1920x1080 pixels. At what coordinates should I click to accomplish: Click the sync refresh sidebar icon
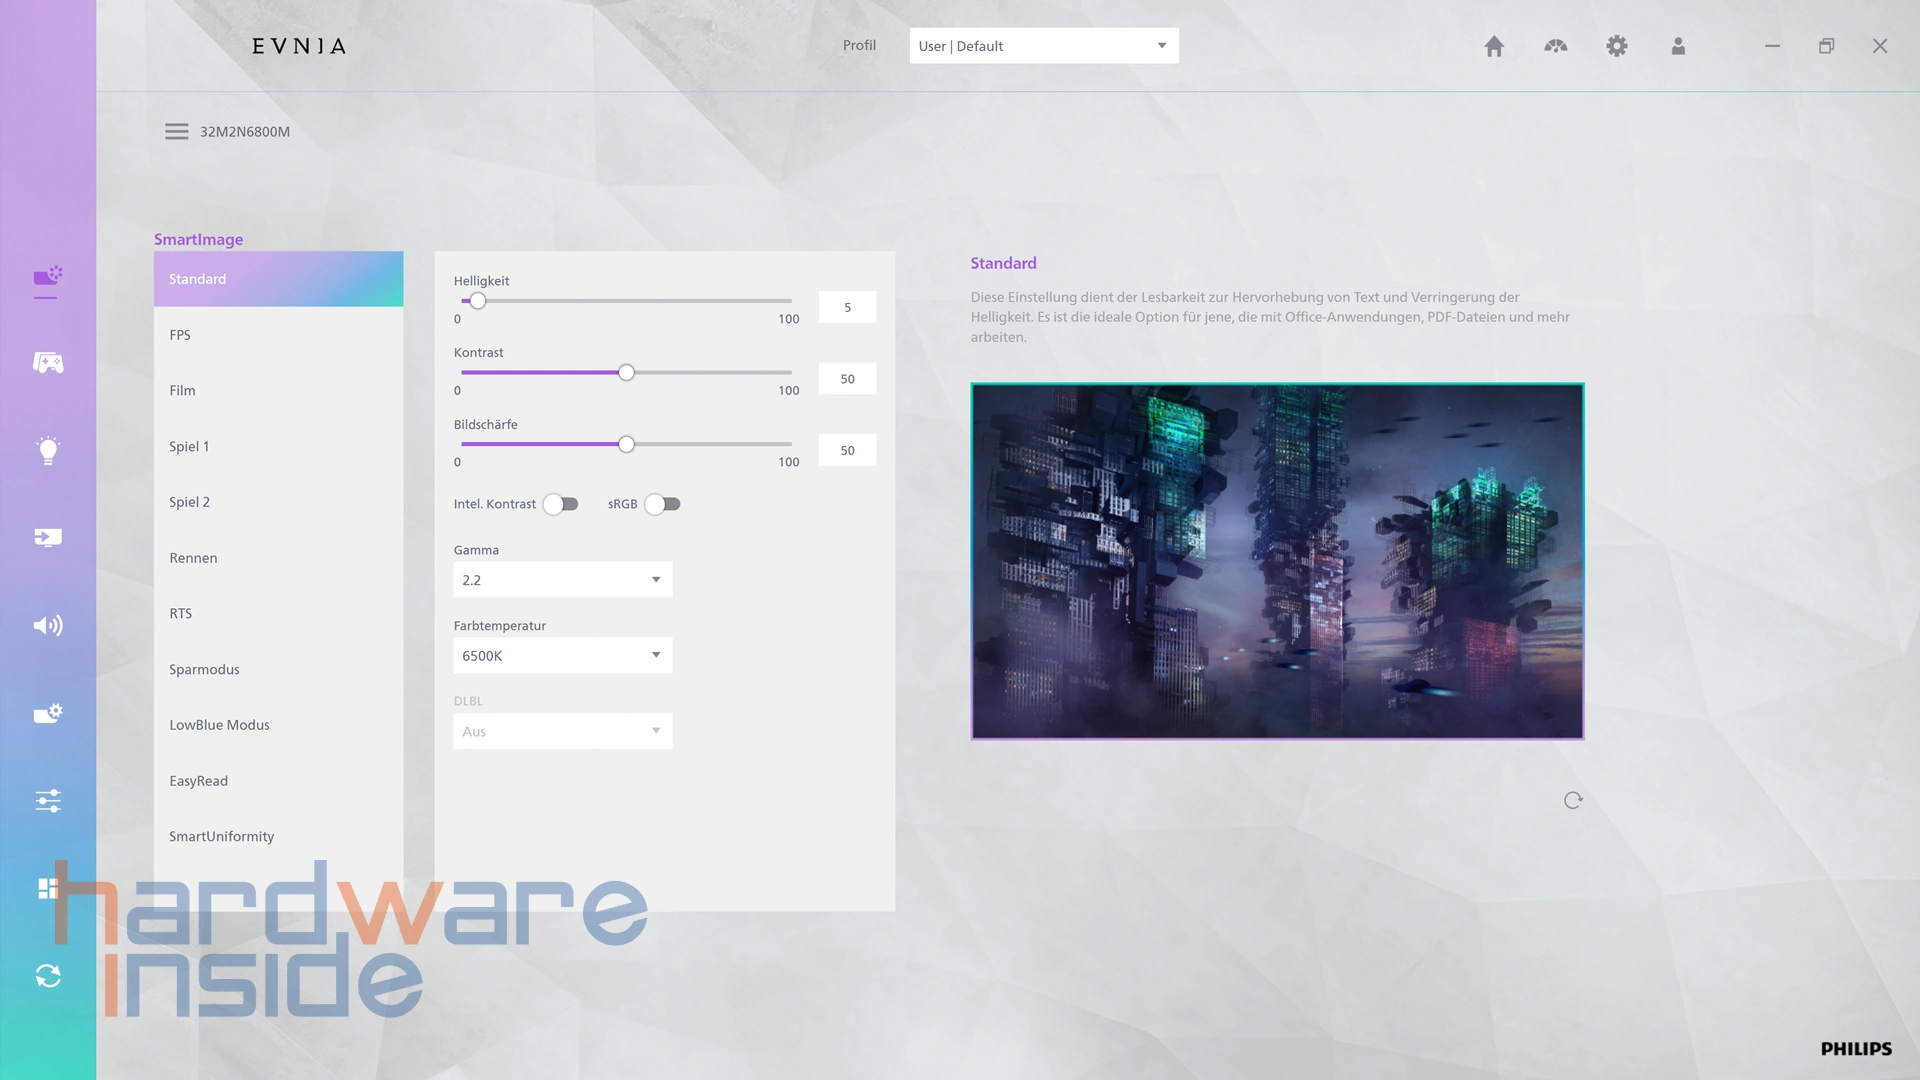pos(48,976)
